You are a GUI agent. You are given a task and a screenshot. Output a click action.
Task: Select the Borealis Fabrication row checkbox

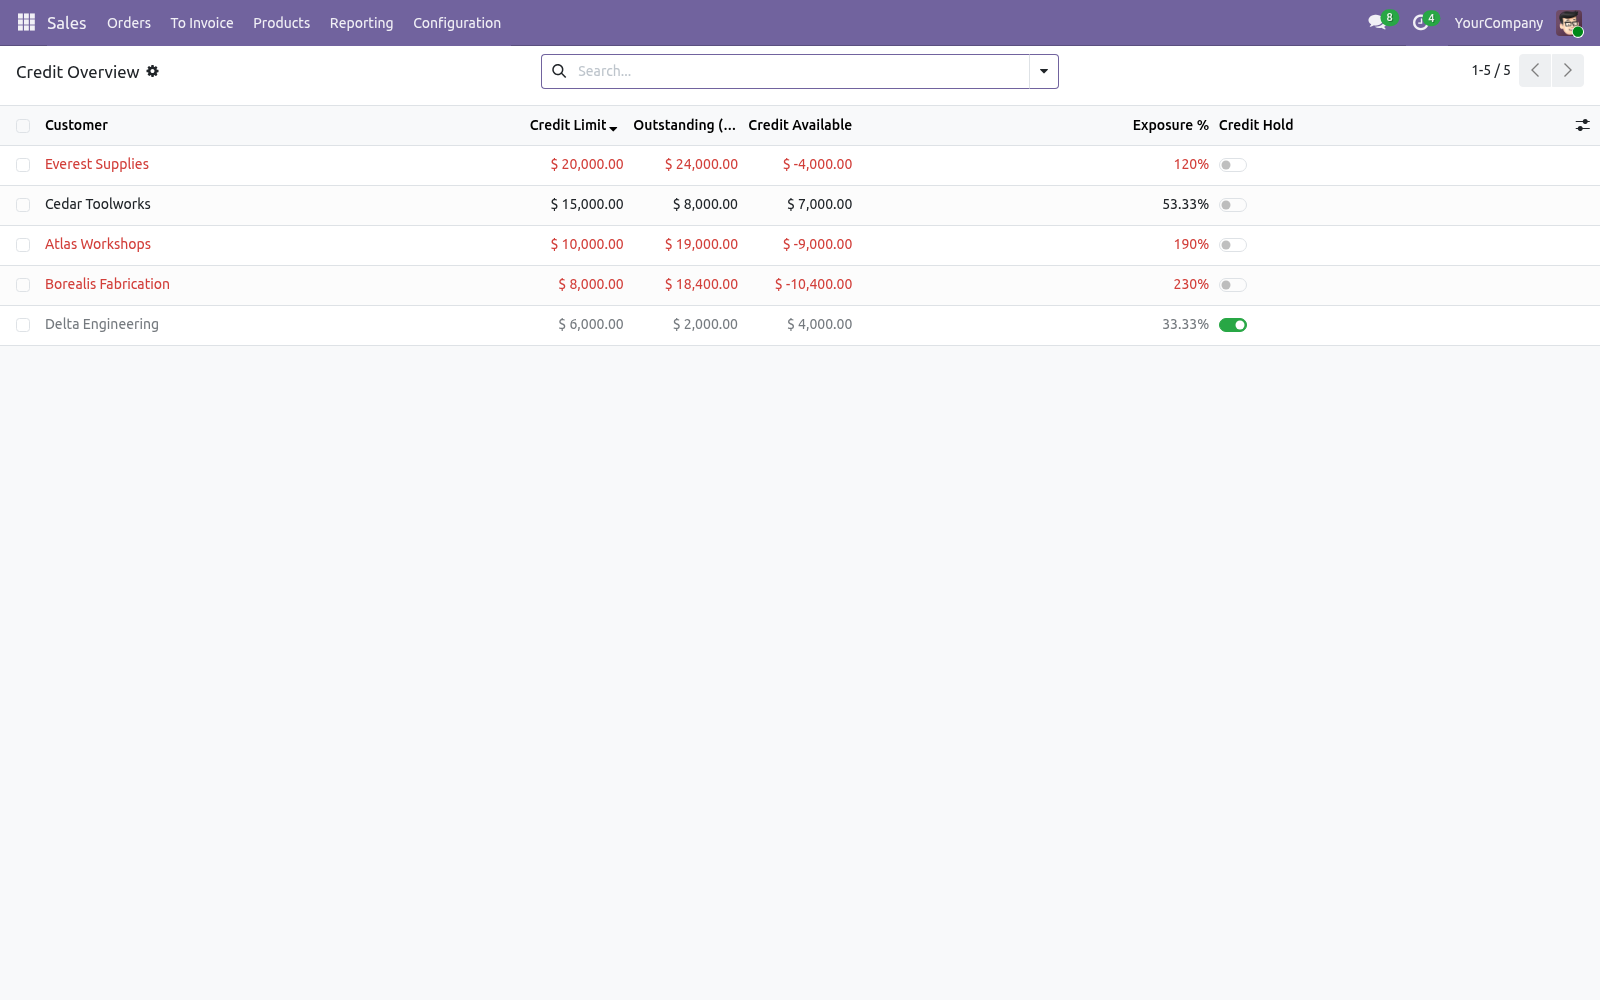23,285
